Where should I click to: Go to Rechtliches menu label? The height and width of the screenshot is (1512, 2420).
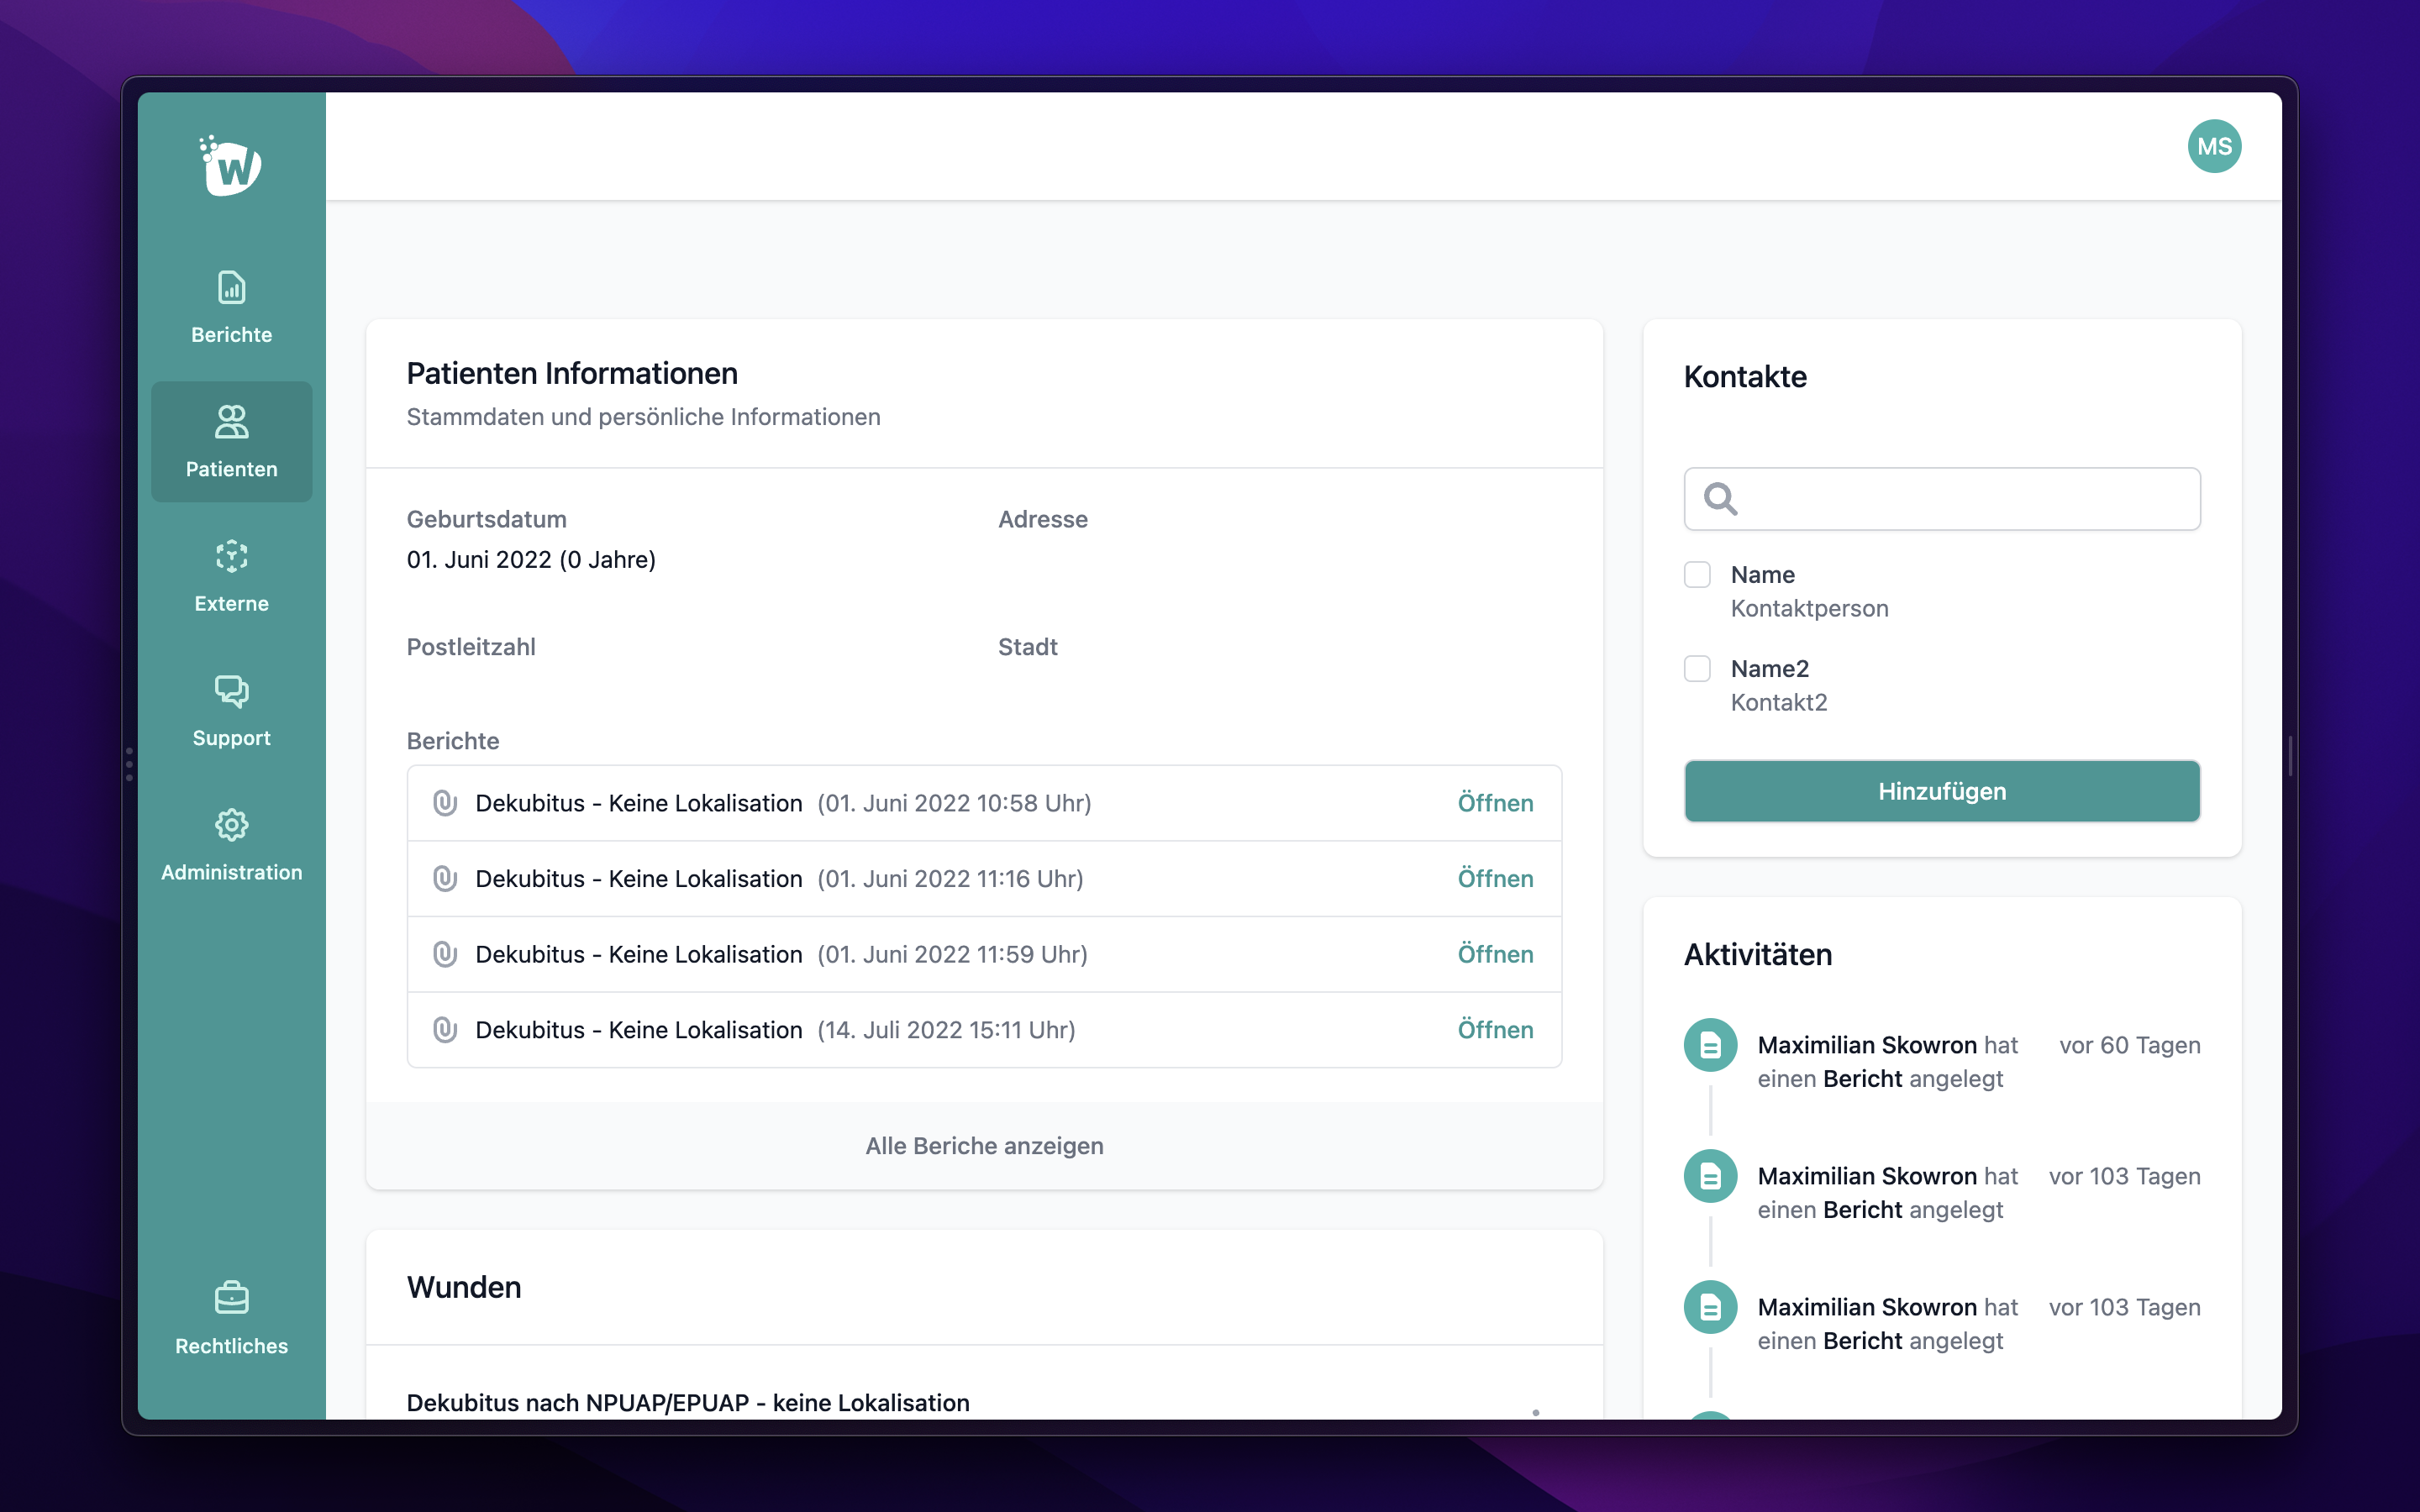(231, 1346)
